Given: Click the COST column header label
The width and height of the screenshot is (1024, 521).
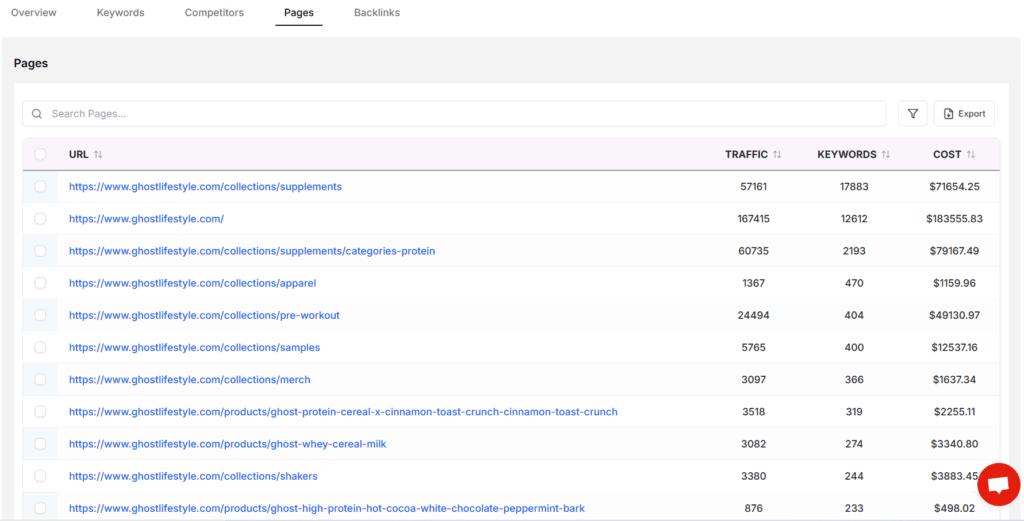Looking at the screenshot, I should 947,155.
